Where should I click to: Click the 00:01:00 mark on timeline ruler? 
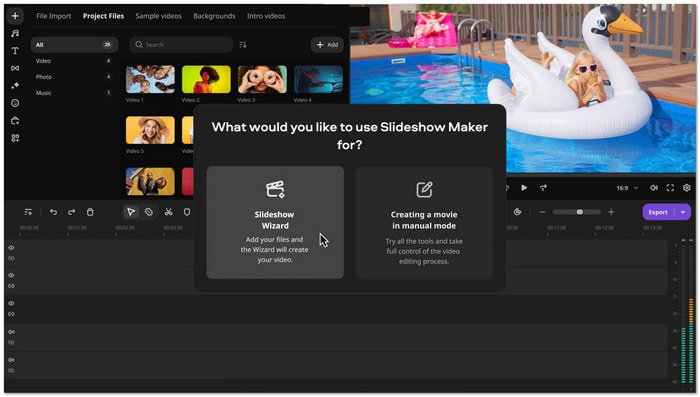pos(77,228)
